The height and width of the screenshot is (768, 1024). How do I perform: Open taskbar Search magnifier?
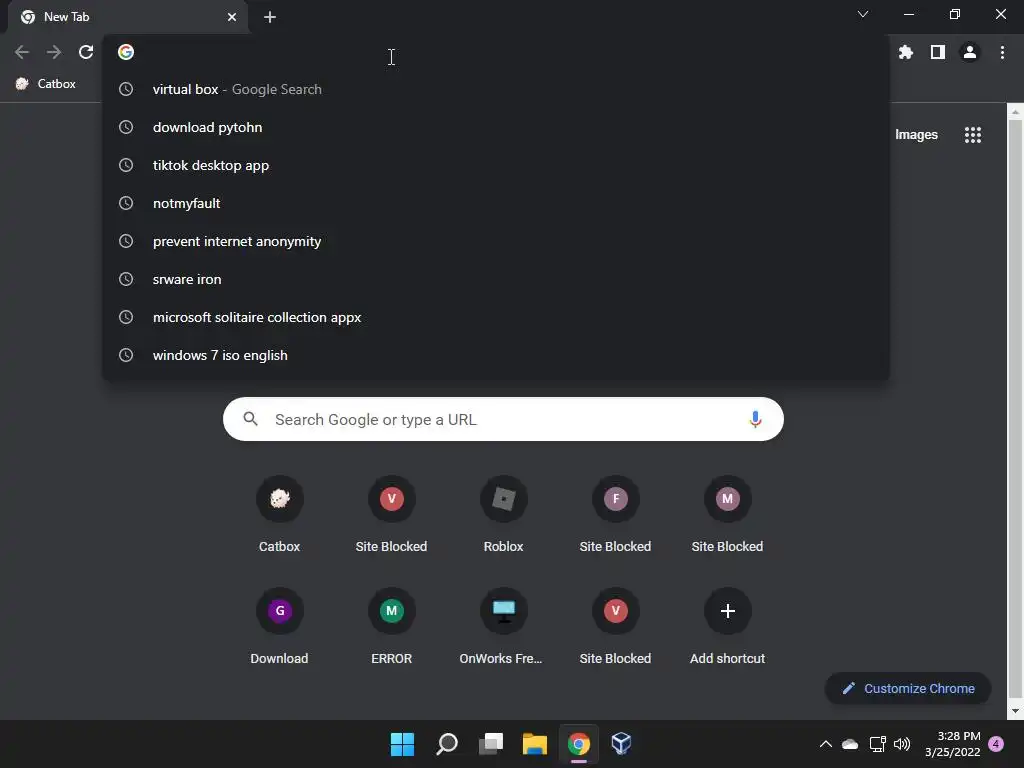click(447, 744)
